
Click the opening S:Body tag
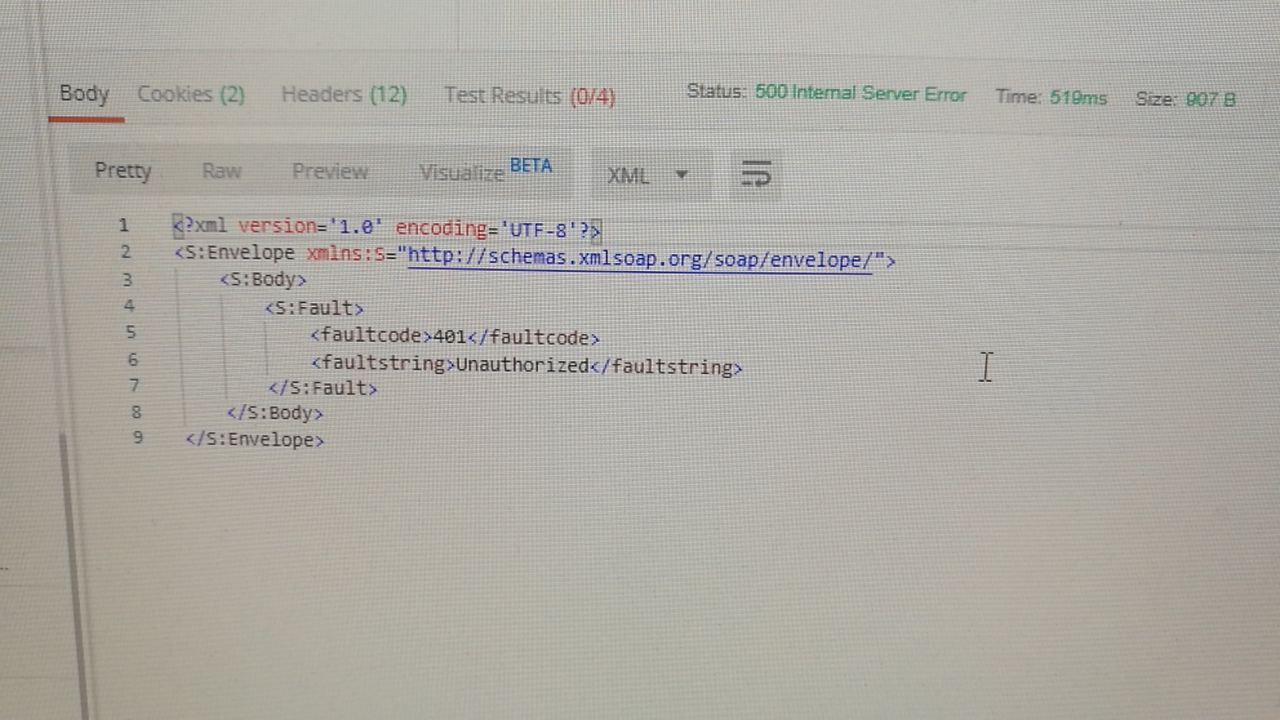(263, 280)
